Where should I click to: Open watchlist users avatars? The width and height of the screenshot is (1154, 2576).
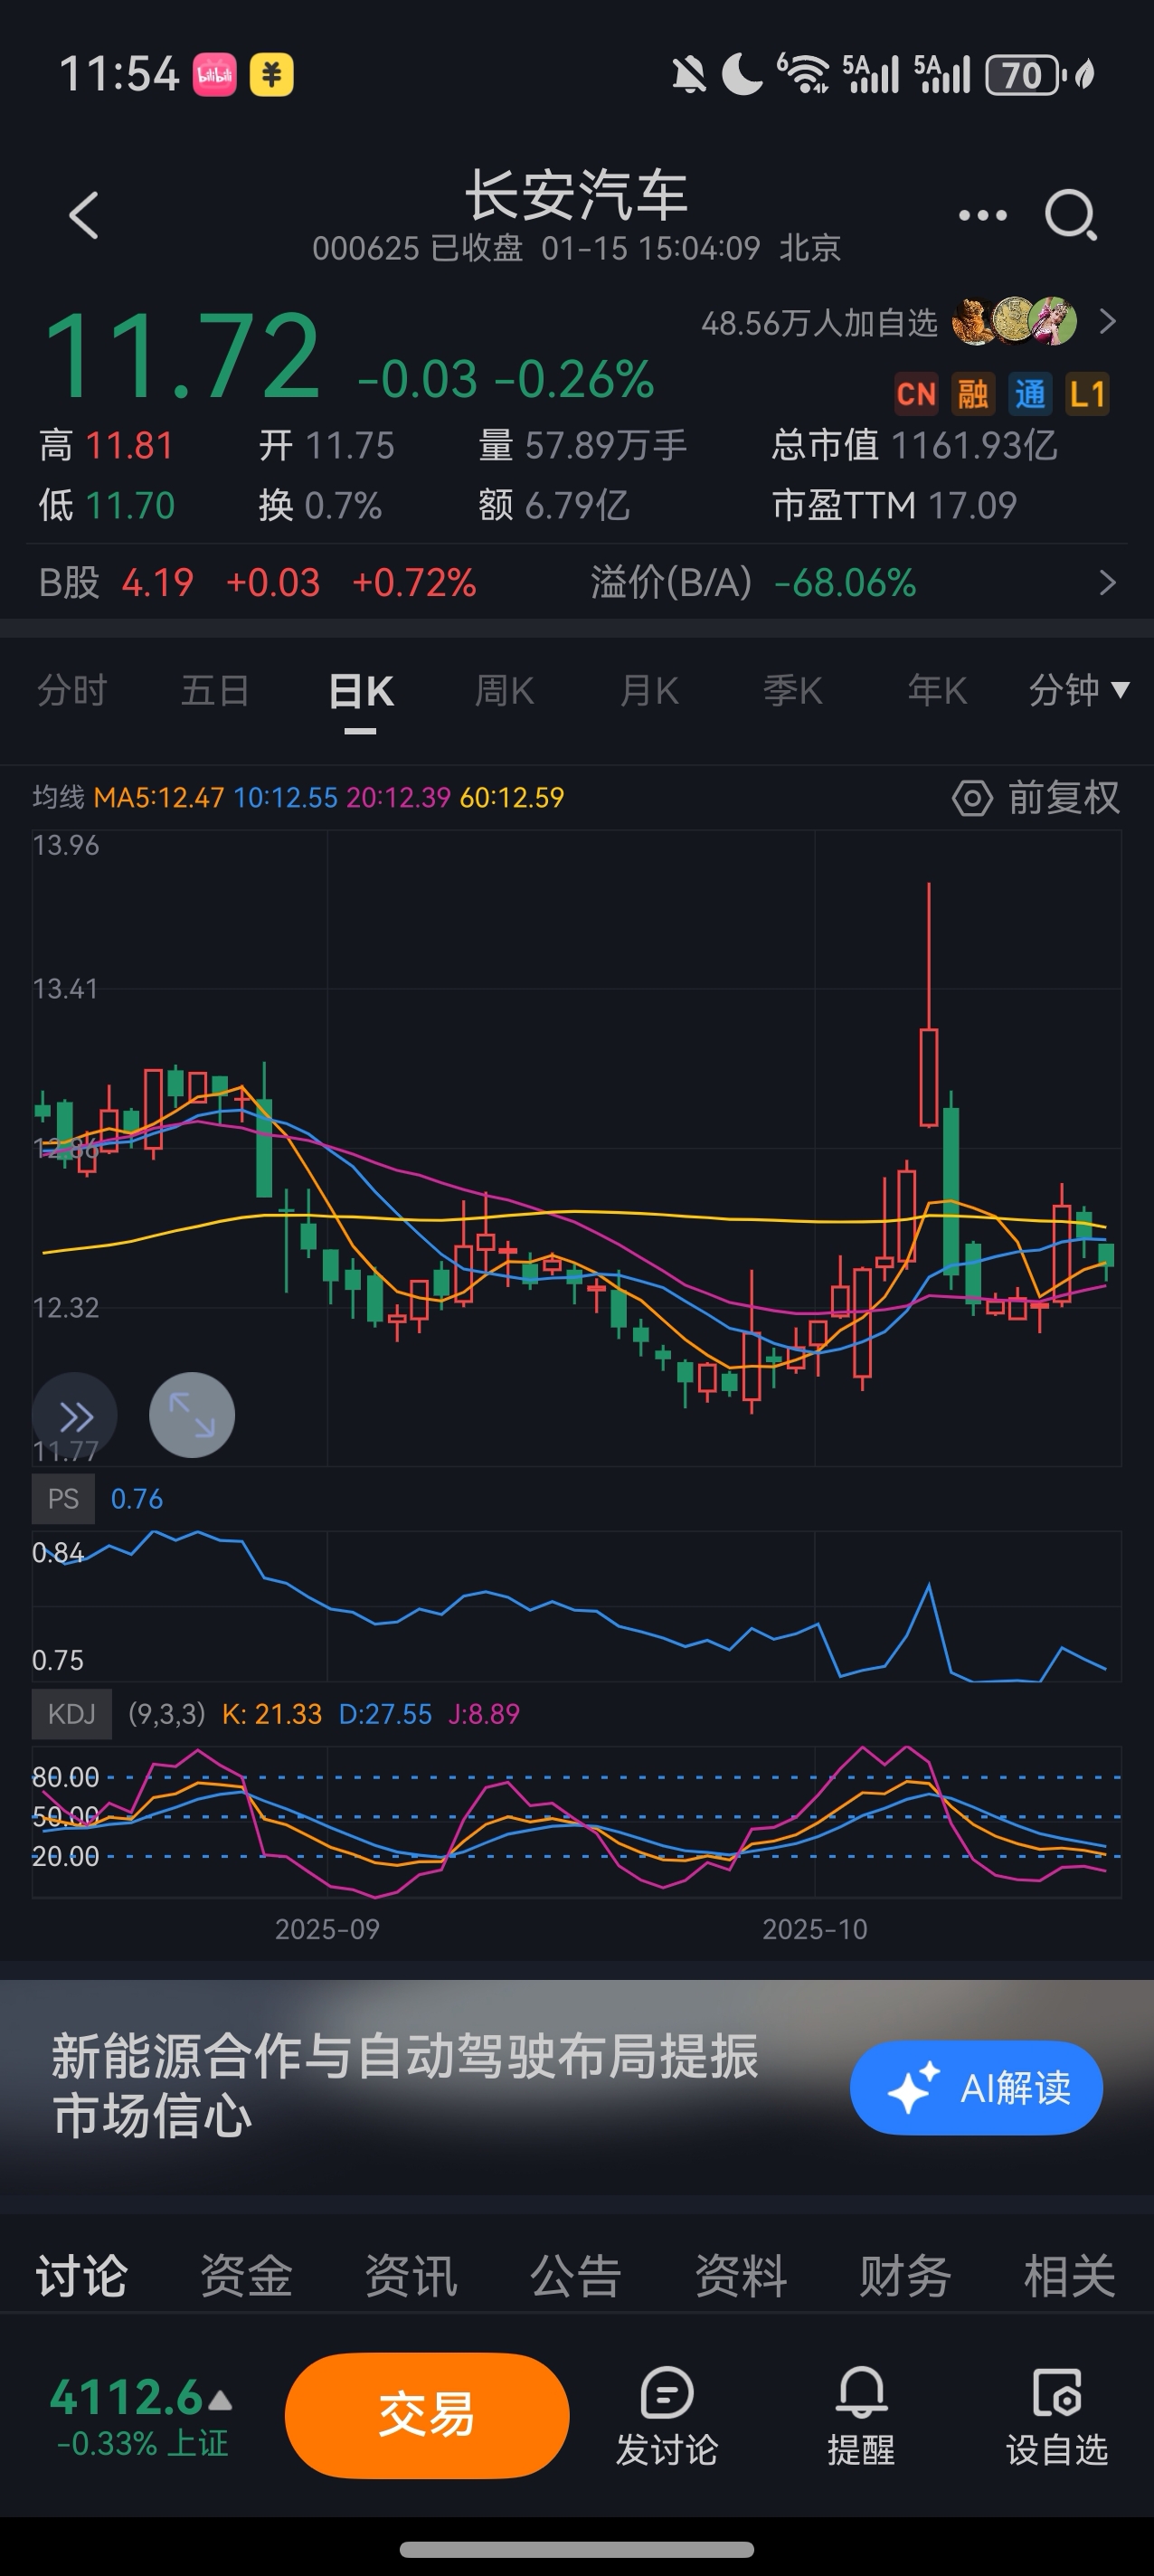pos(1014,322)
